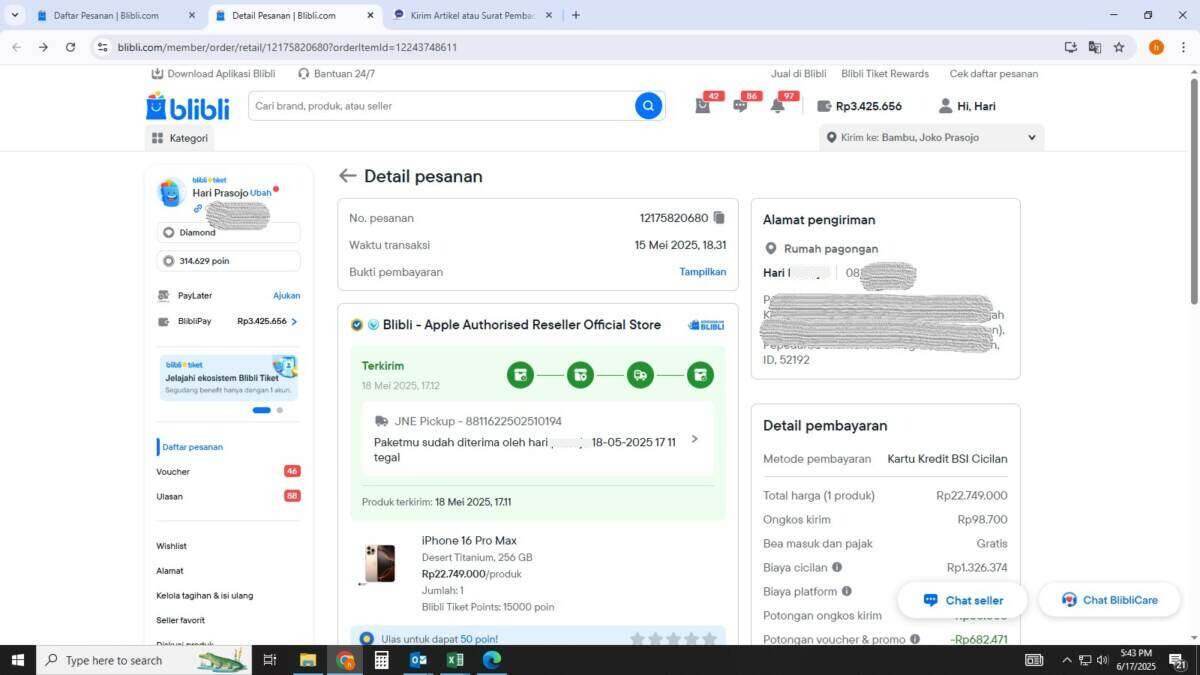This screenshot has width=1200, height=675.
Task: Click the info icon next to Biaya cicilan
Action: coord(837,567)
